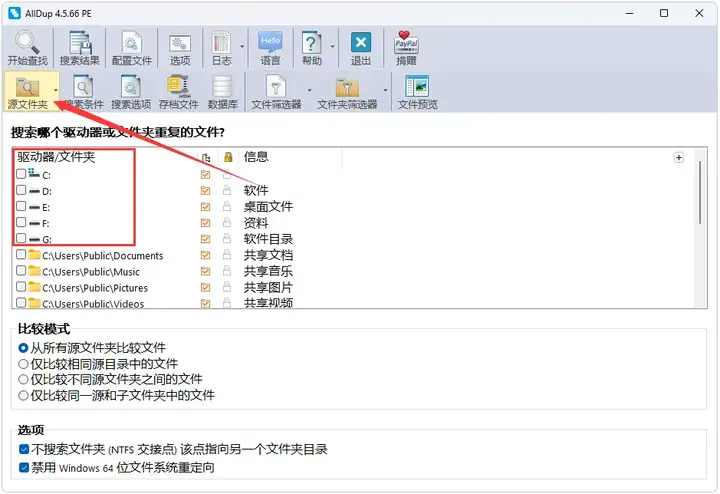
Task: Click the lock icon in C:\Users\Public\Documents row
Action: 227,254
